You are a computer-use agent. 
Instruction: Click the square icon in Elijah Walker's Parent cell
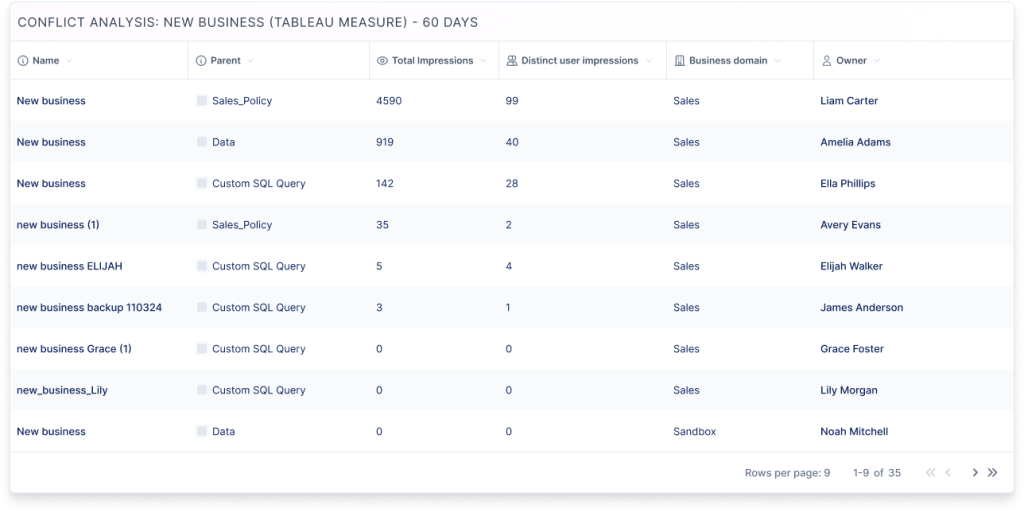[202, 266]
